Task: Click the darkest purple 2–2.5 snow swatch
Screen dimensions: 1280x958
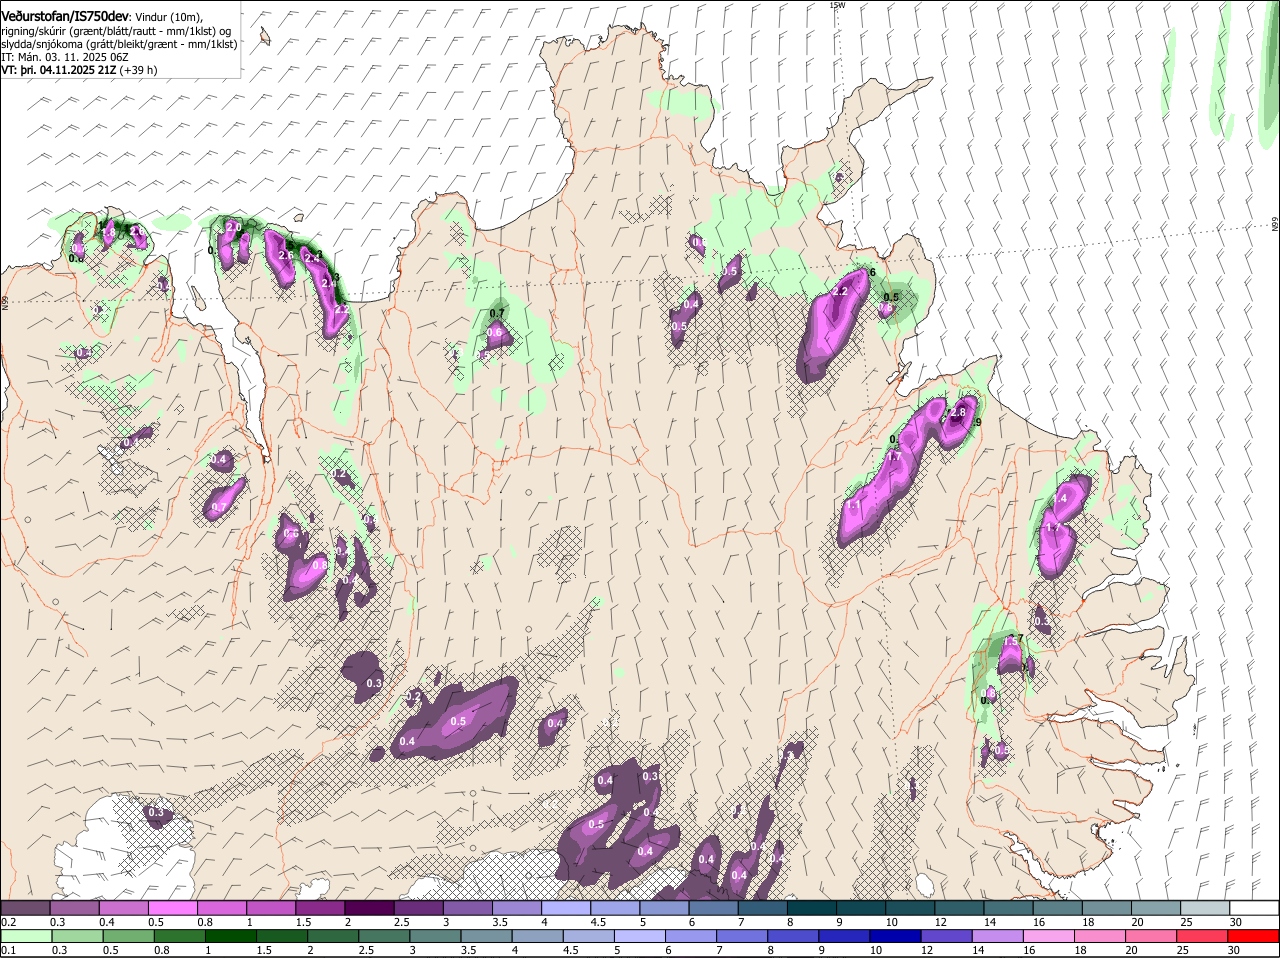Action: 371,907
